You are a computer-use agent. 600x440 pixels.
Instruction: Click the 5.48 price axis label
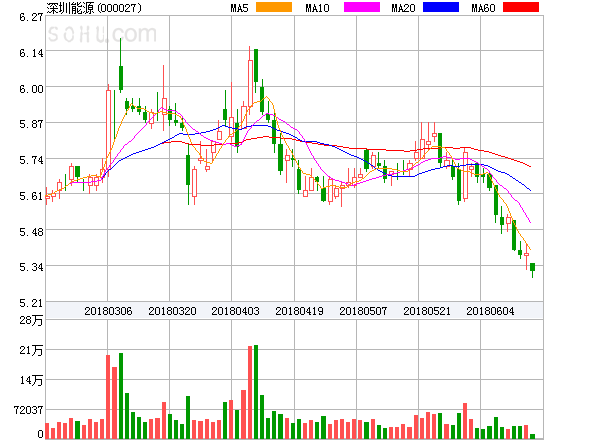point(31,232)
